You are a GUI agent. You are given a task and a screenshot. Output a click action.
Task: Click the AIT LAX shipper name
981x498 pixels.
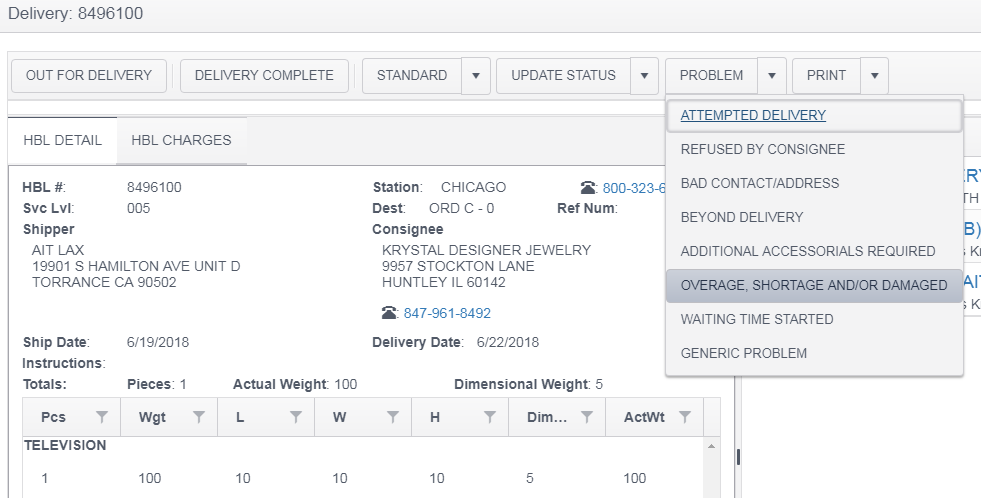[x=58, y=250]
